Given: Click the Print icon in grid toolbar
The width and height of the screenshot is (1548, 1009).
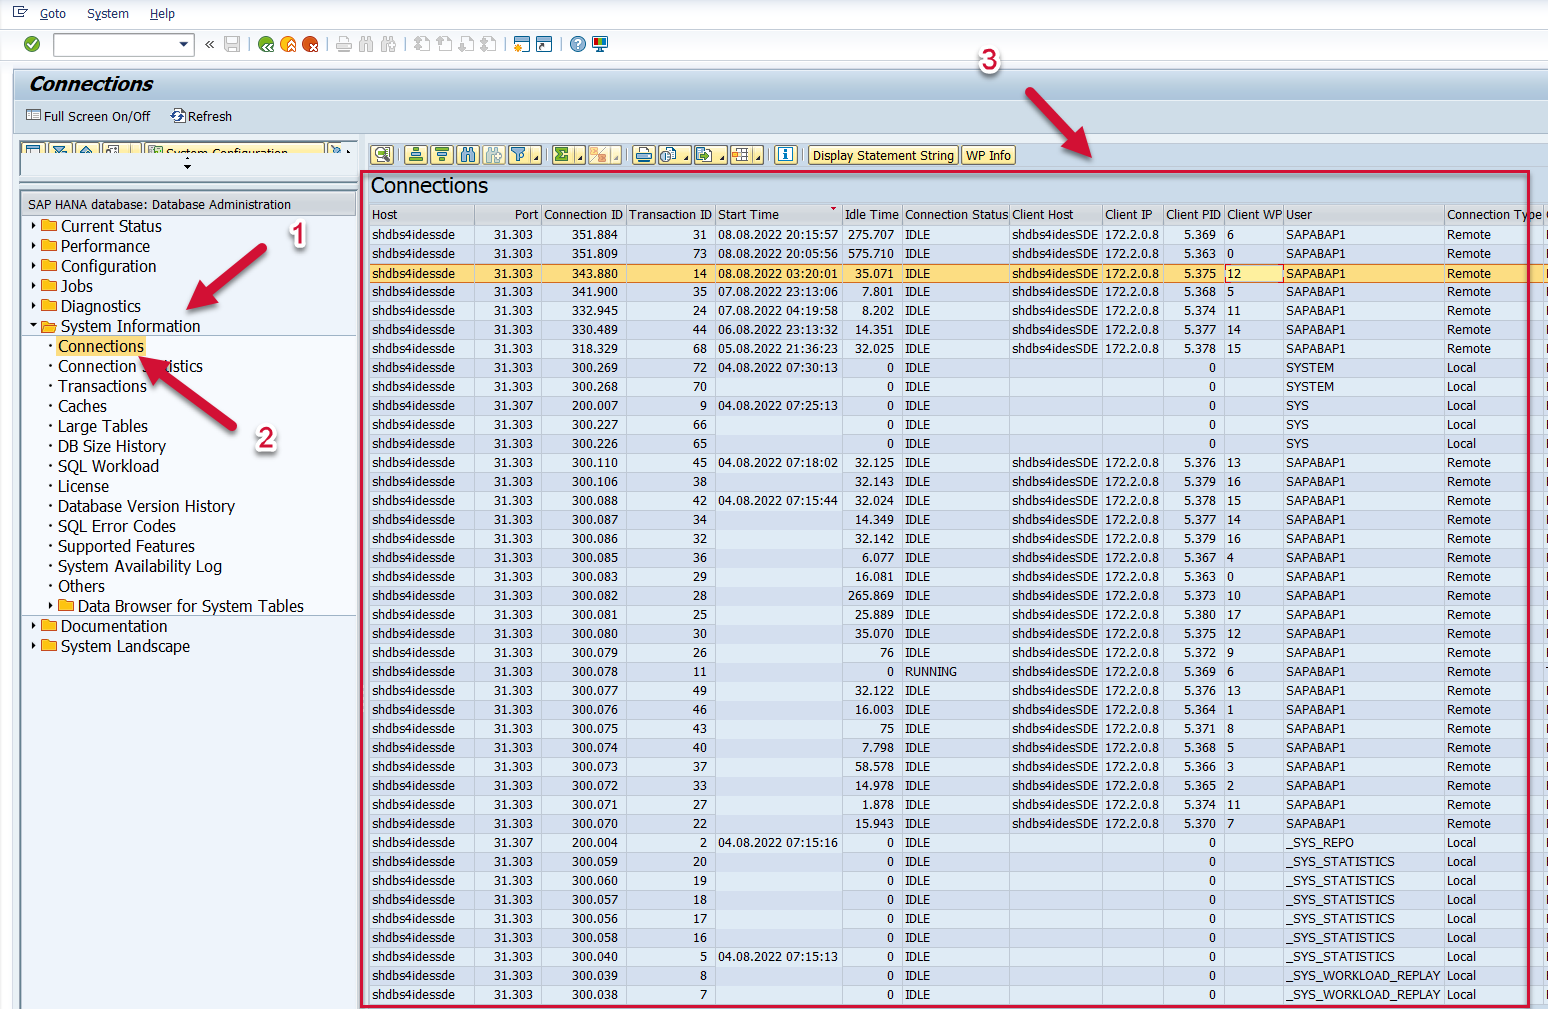Looking at the screenshot, I should coord(643,155).
